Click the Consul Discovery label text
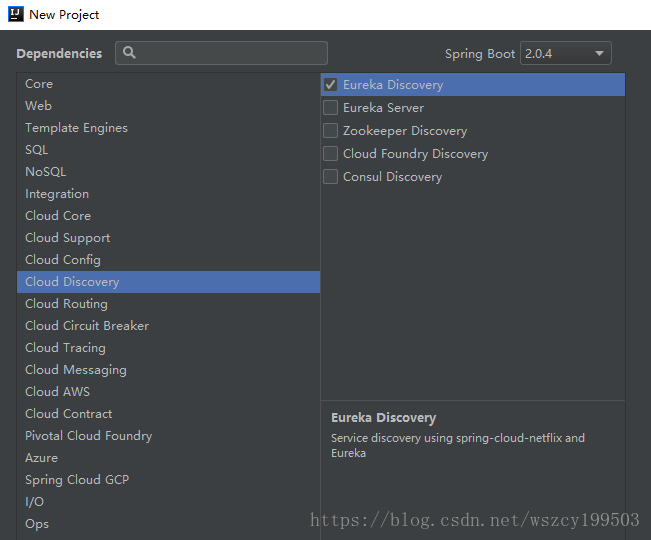 click(x=392, y=177)
